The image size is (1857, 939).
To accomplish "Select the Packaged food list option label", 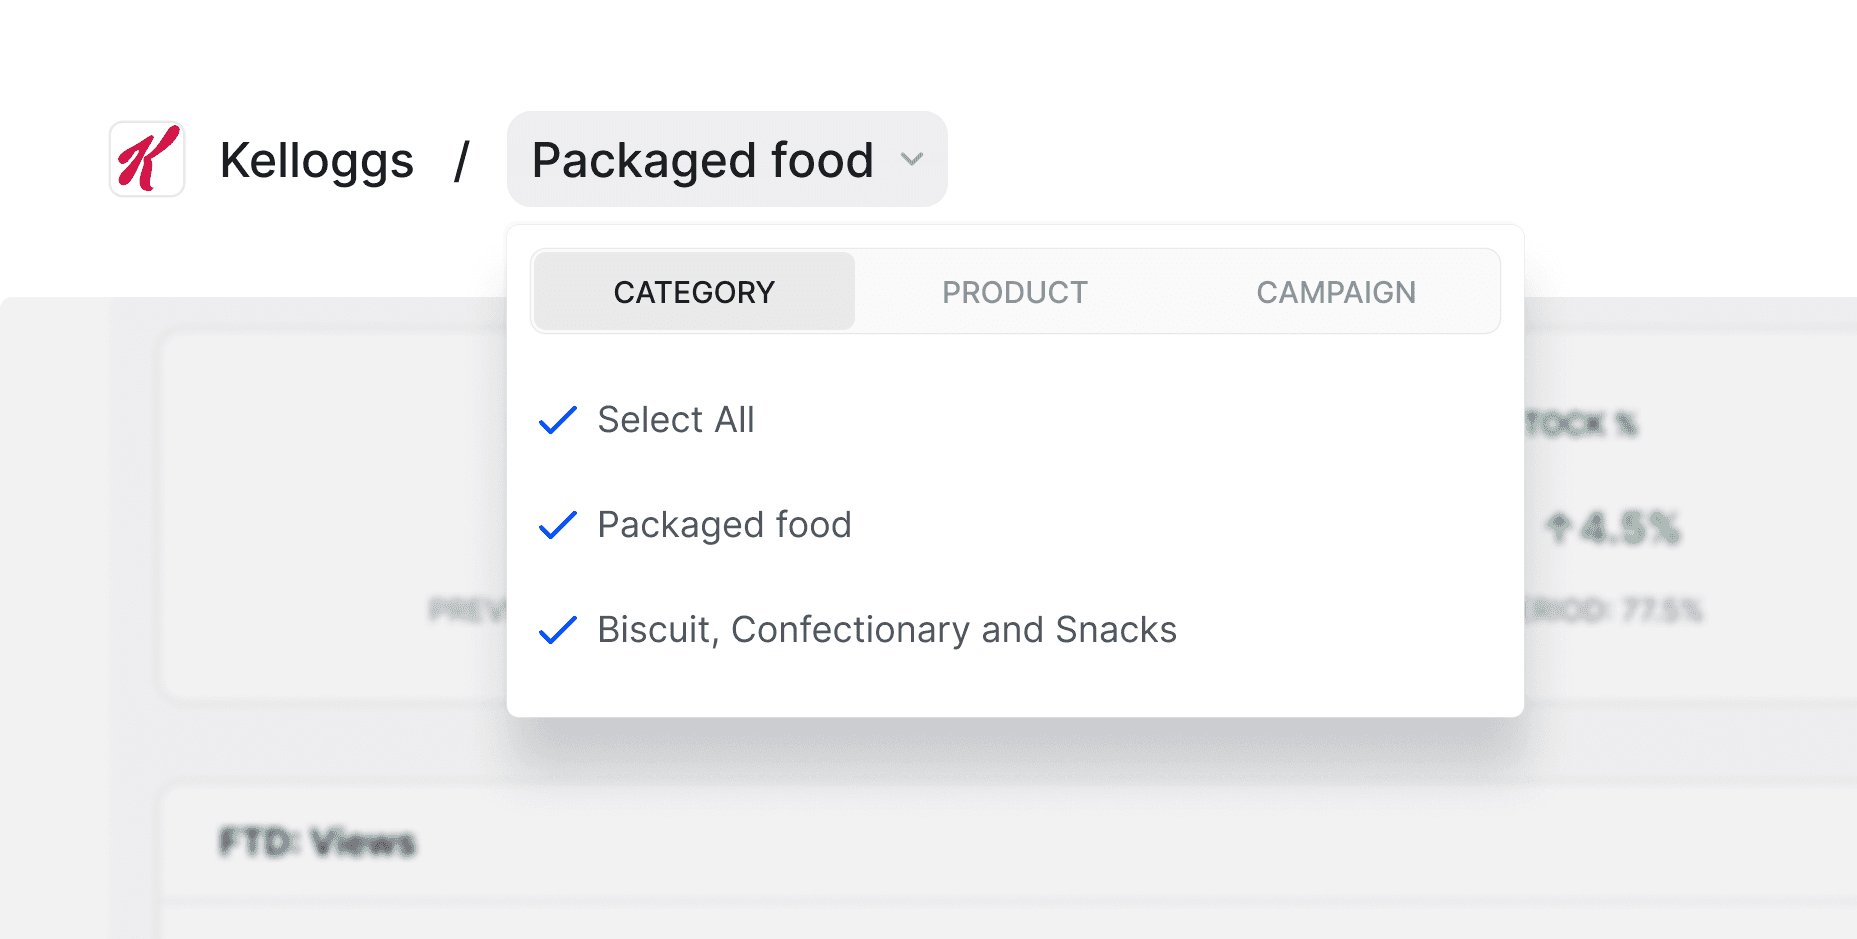I will [724, 525].
